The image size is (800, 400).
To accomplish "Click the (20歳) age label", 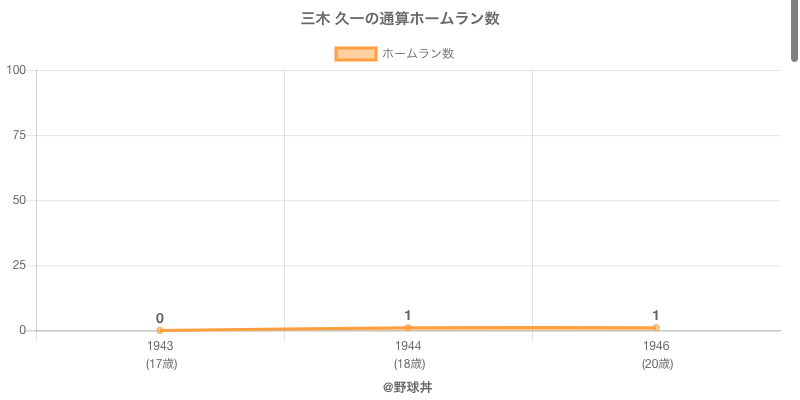I will [656, 364].
